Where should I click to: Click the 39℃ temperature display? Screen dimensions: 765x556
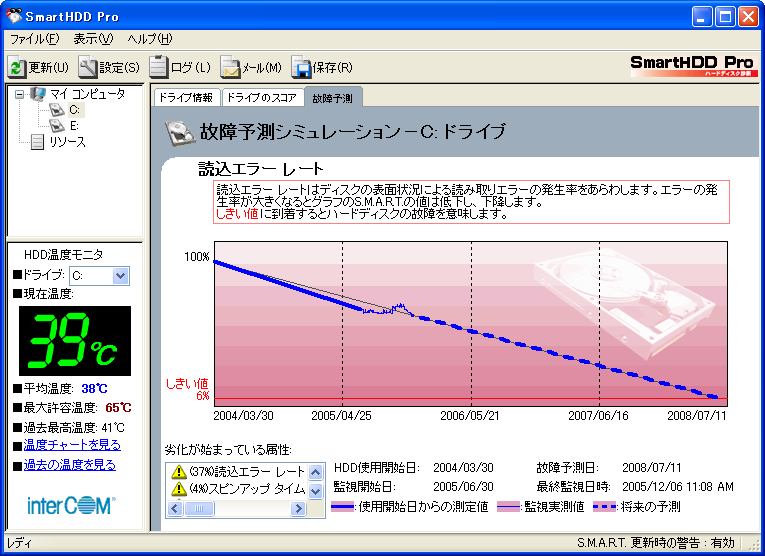75,341
